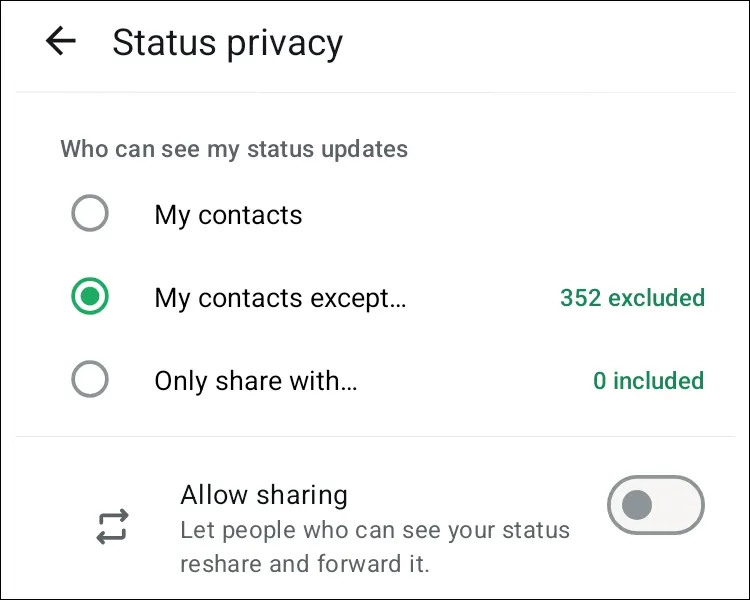
Task: Tap the Only share with… label
Action: 256,381
